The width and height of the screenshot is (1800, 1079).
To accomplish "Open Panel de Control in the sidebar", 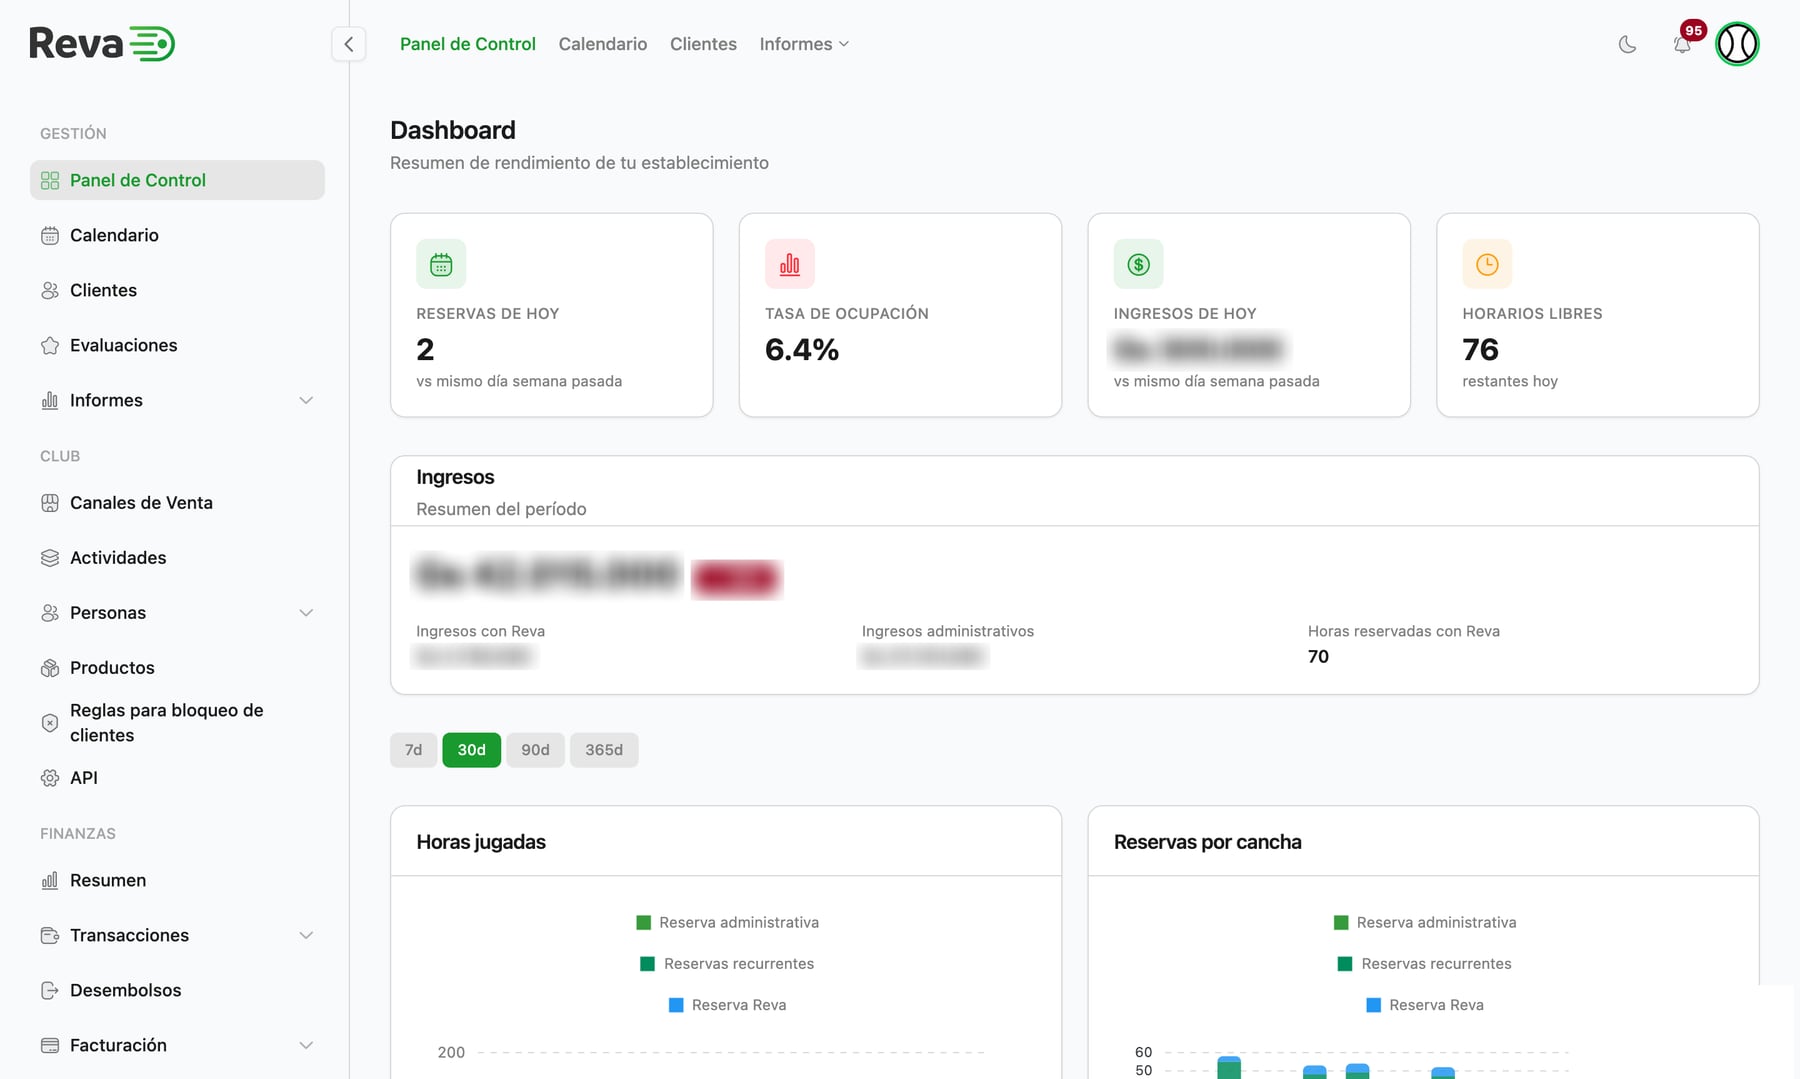I will coord(177,180).
